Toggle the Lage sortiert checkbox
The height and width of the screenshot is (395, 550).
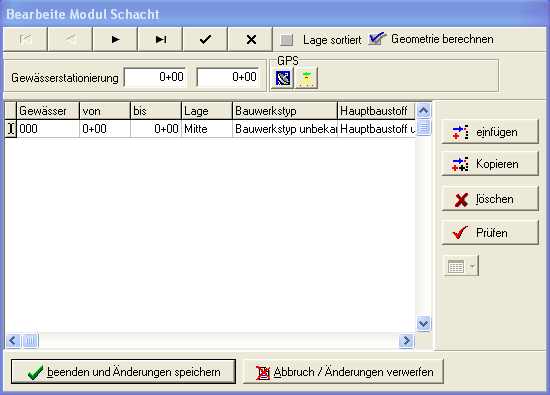[x=287, y=40]
